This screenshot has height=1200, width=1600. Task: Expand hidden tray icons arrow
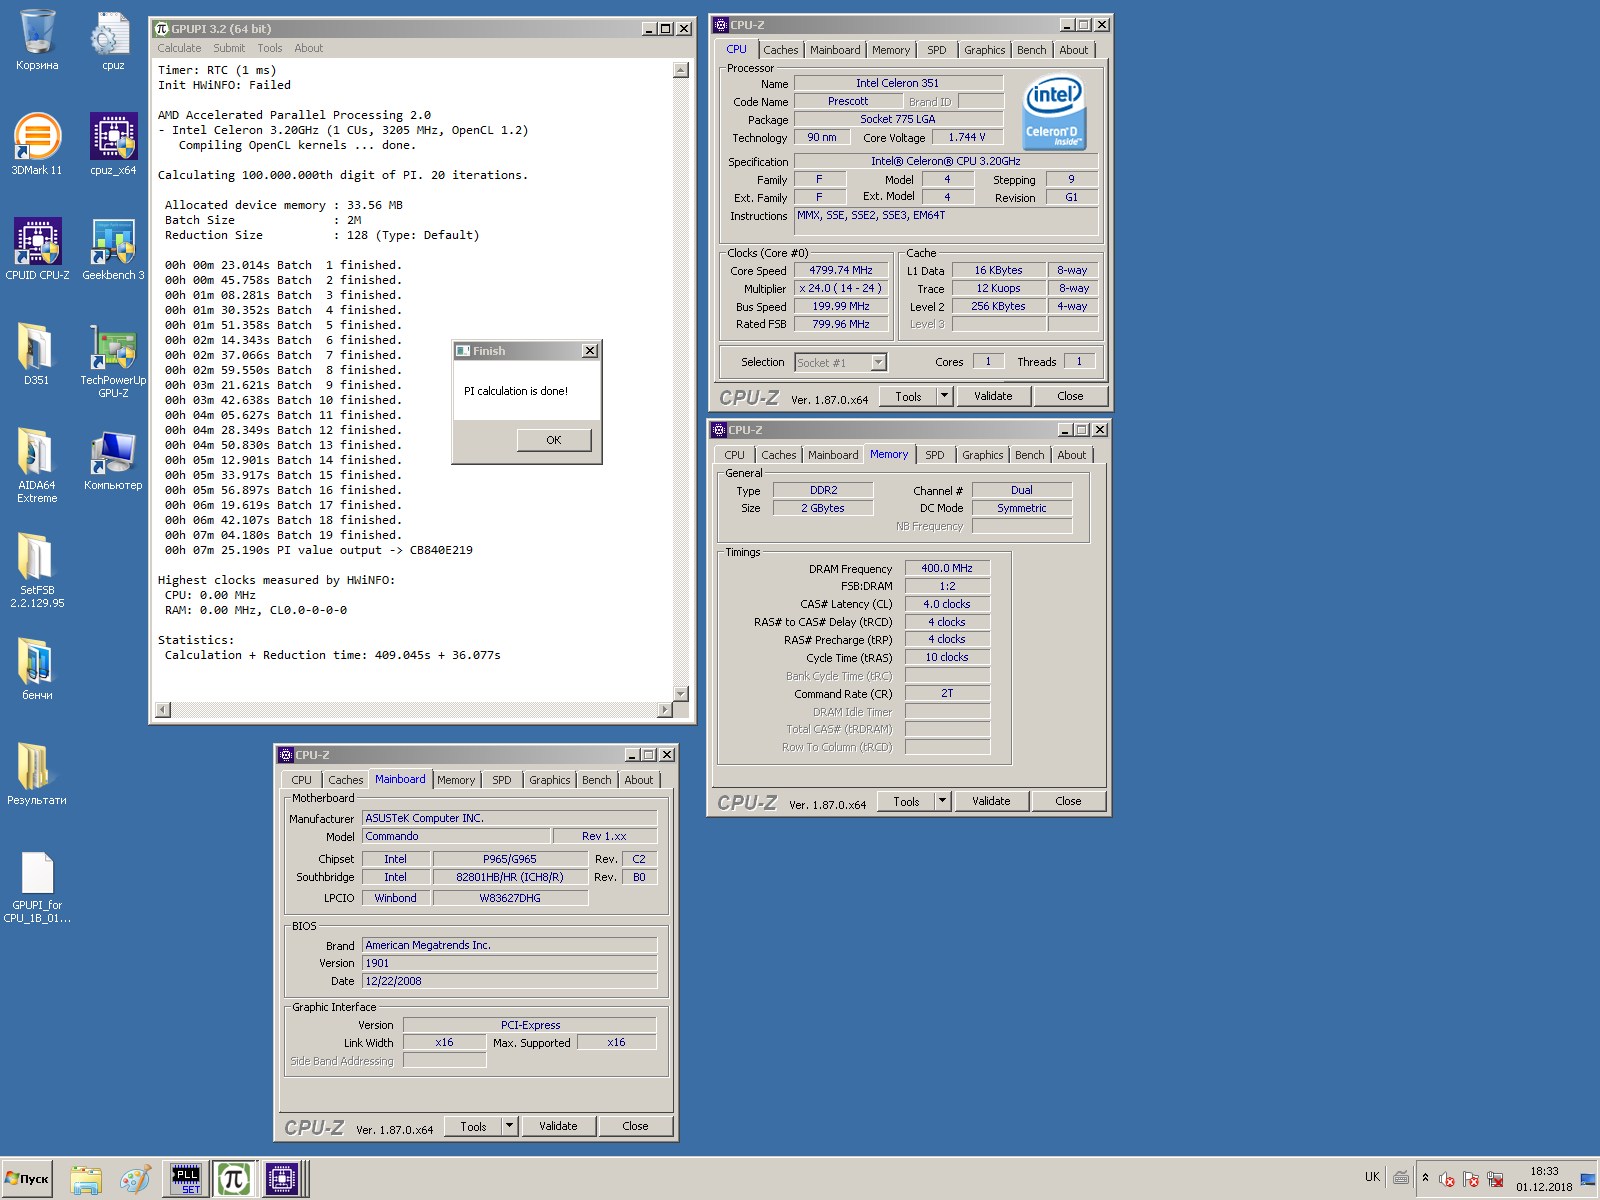click(1425, 1178)
